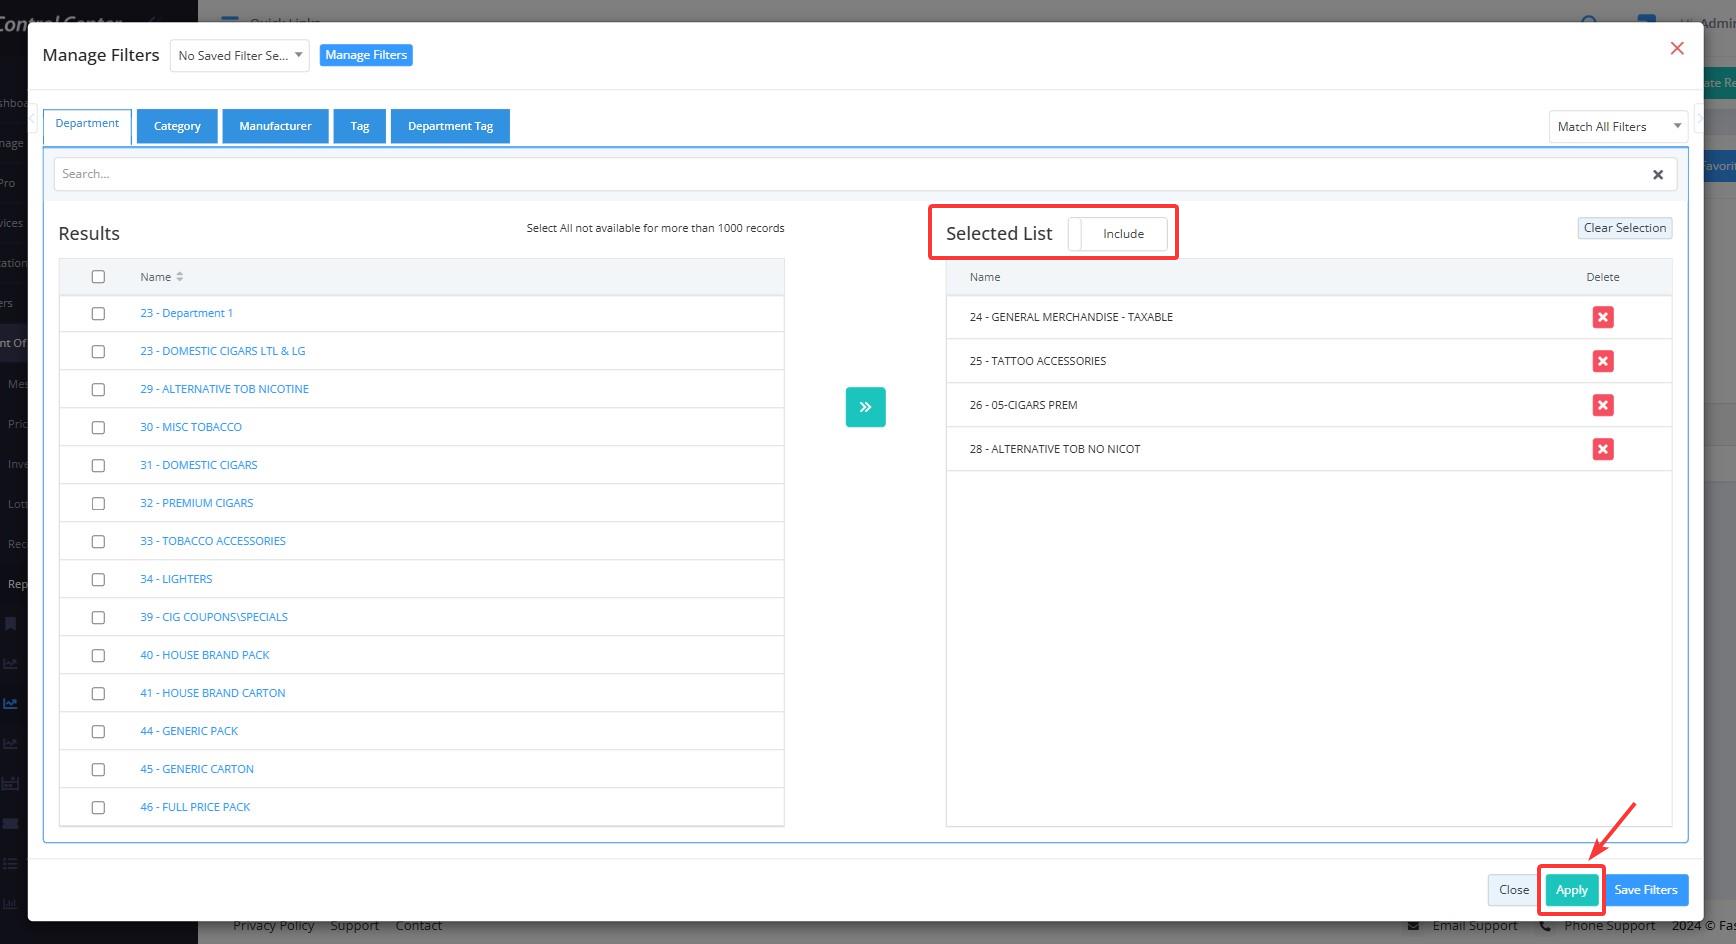Tick the 23 - DOMESTIC CIGARS LTL & LG checkbox
This screenshot has width=1736, height=944.
coord(98,352)
